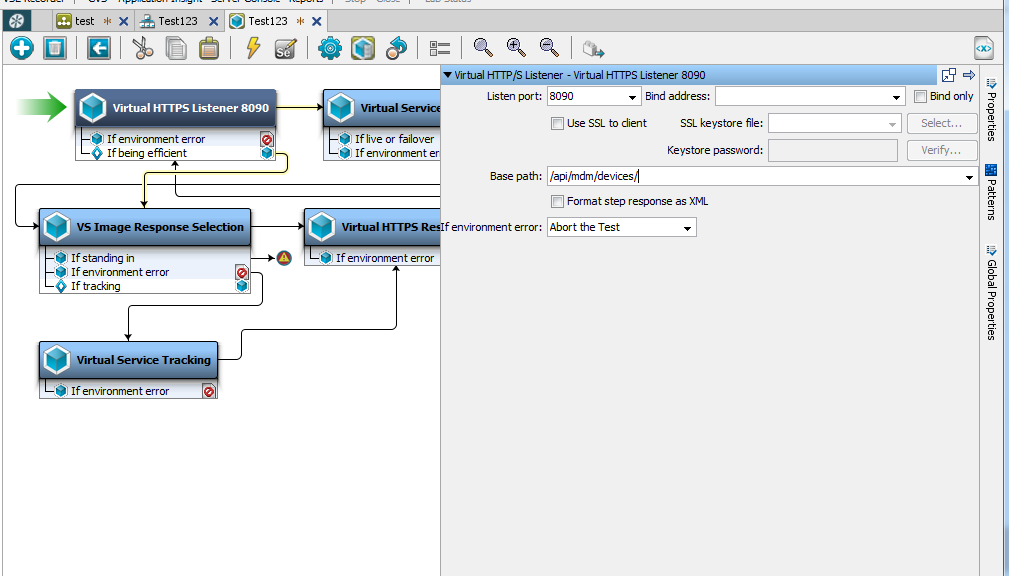Click the zoom out magnifier icon
The height and width of the screenshot is (576, 1009).
[x=548, y=47]
